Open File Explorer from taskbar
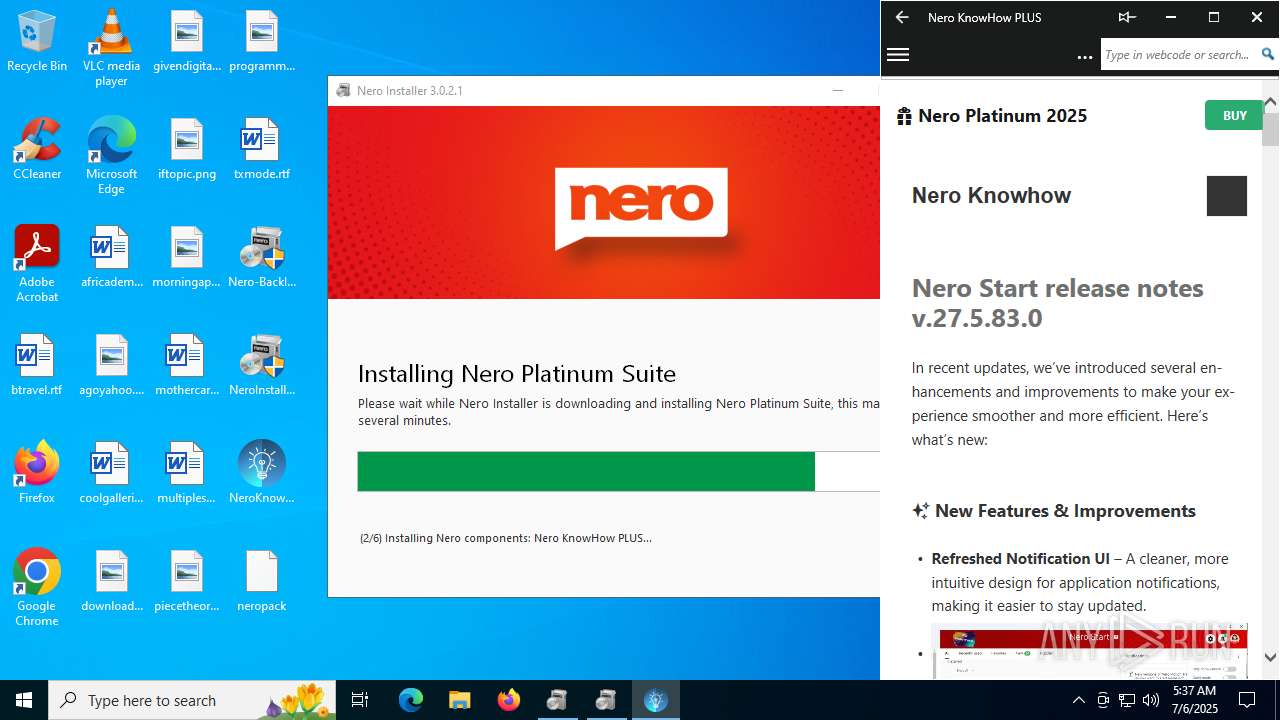Image resolution: width=1280 pixels, height=720 pixels. pos(459,700)
